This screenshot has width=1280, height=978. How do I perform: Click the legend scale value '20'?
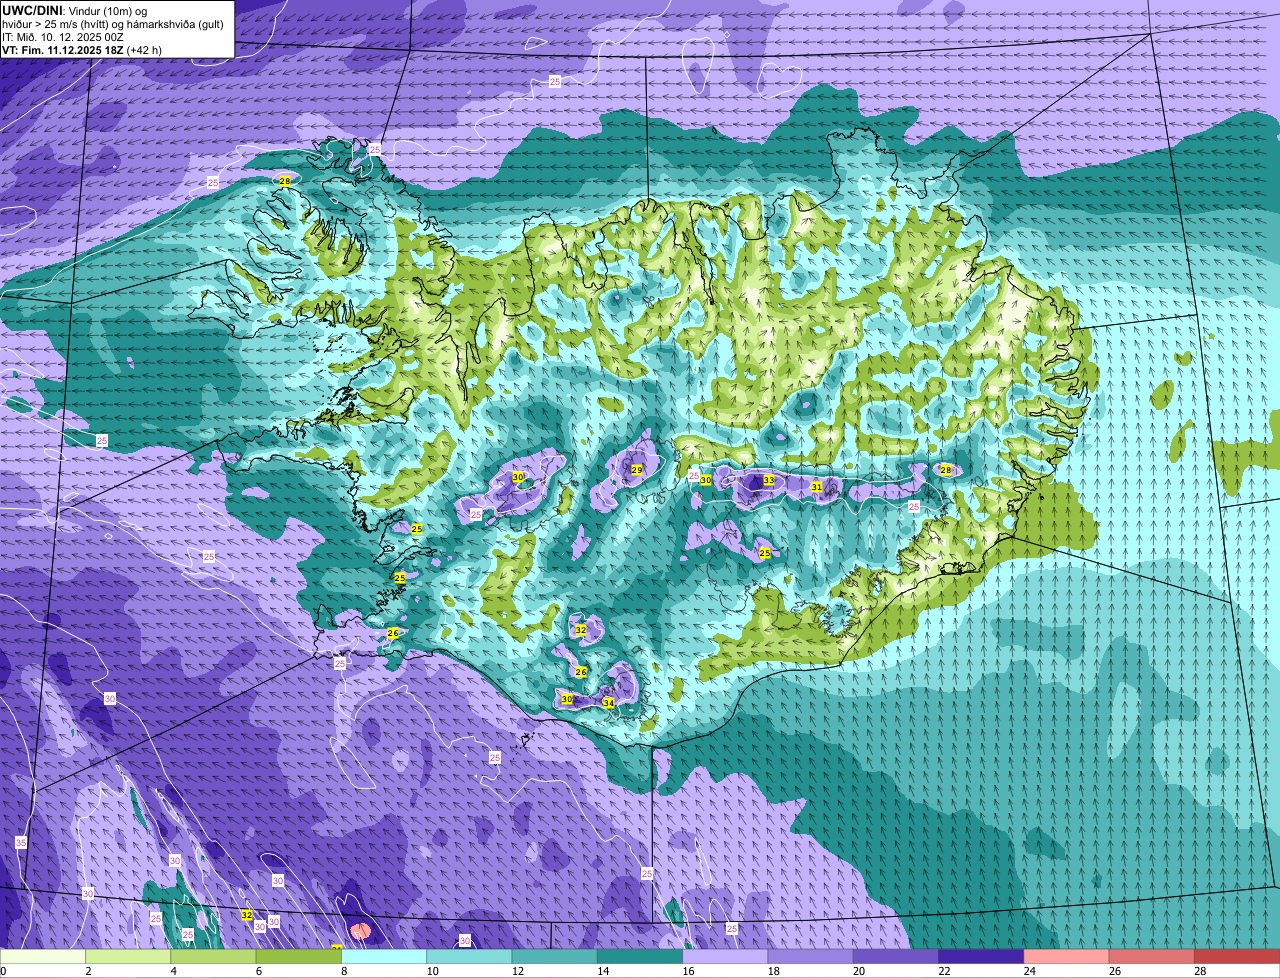pyautogui.click(x=858, y=971)
